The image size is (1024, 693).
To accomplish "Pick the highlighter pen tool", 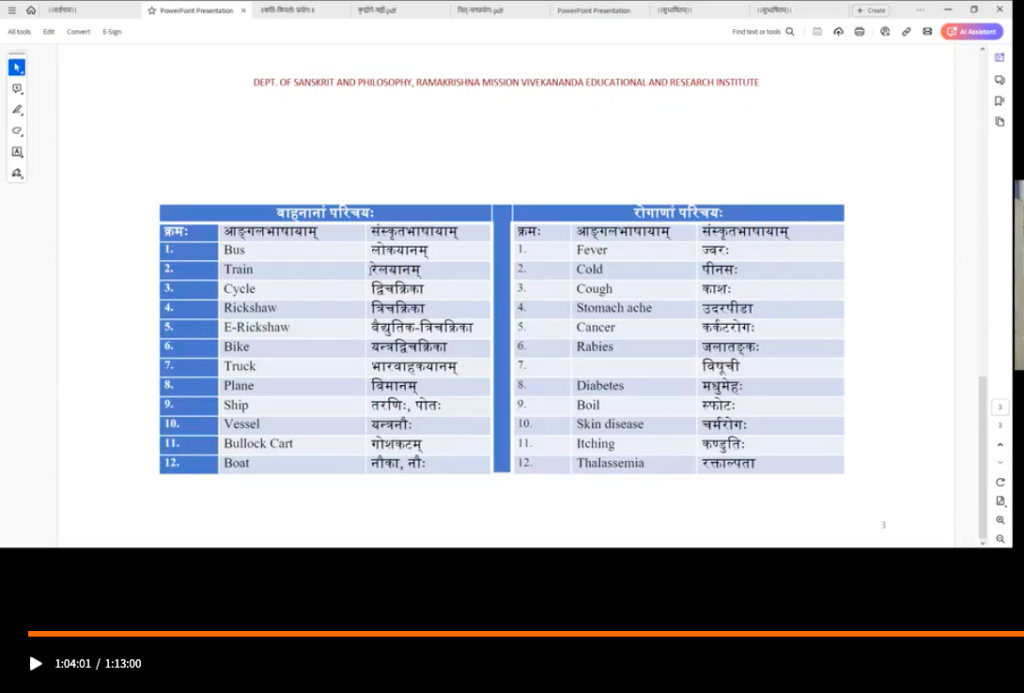I will tap(17, 110).
